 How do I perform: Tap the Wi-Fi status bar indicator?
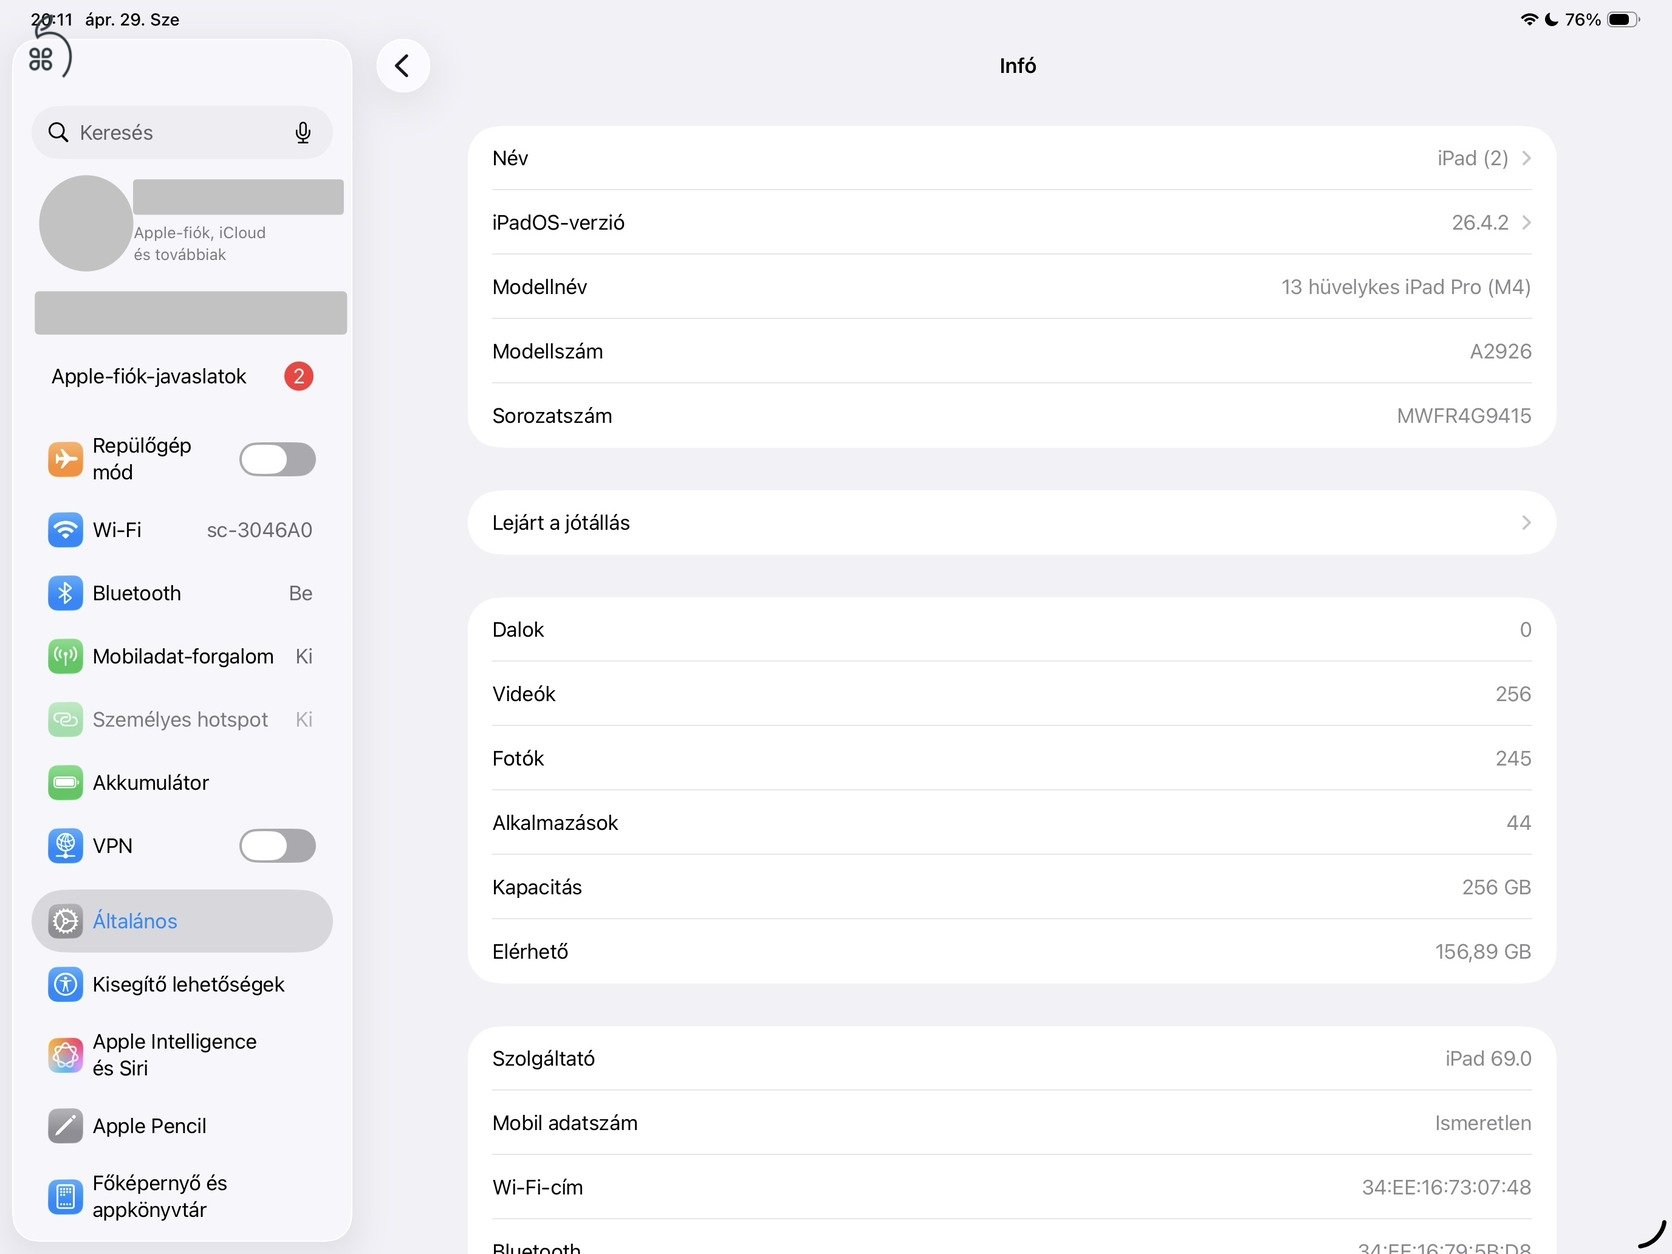(x=1529, y=19)
